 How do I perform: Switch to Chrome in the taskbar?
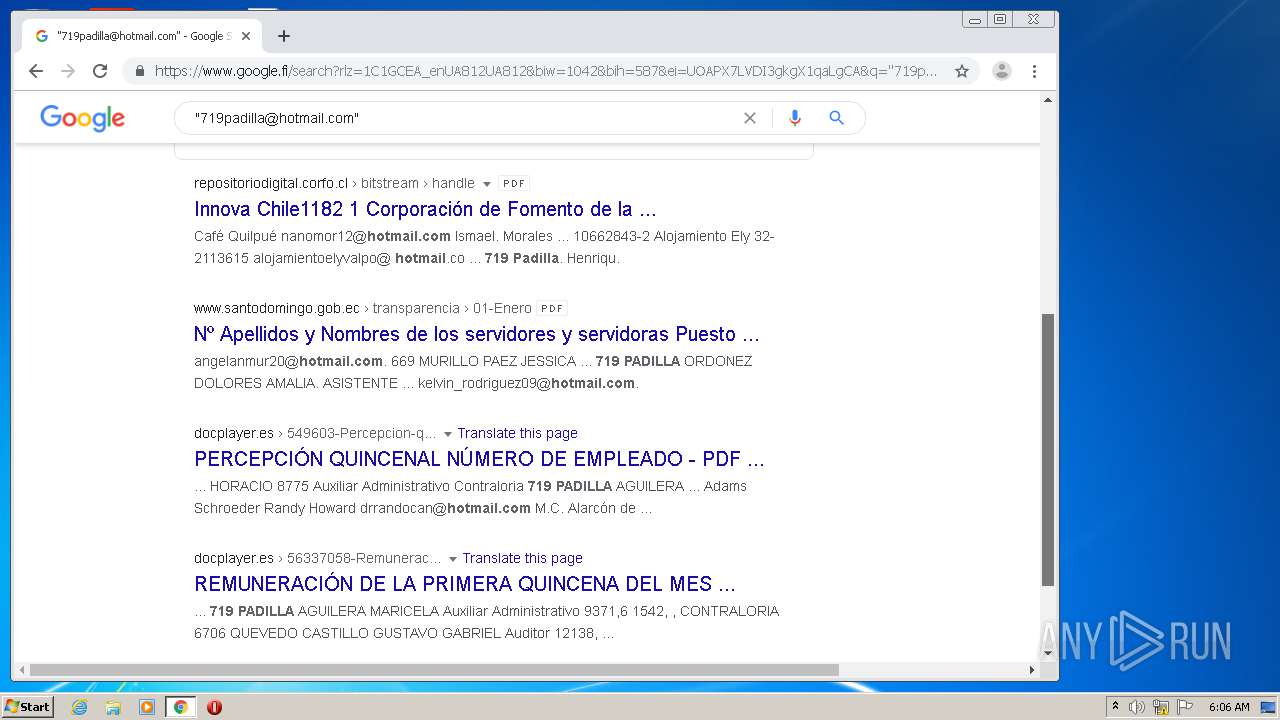click(x=181, y=707)
